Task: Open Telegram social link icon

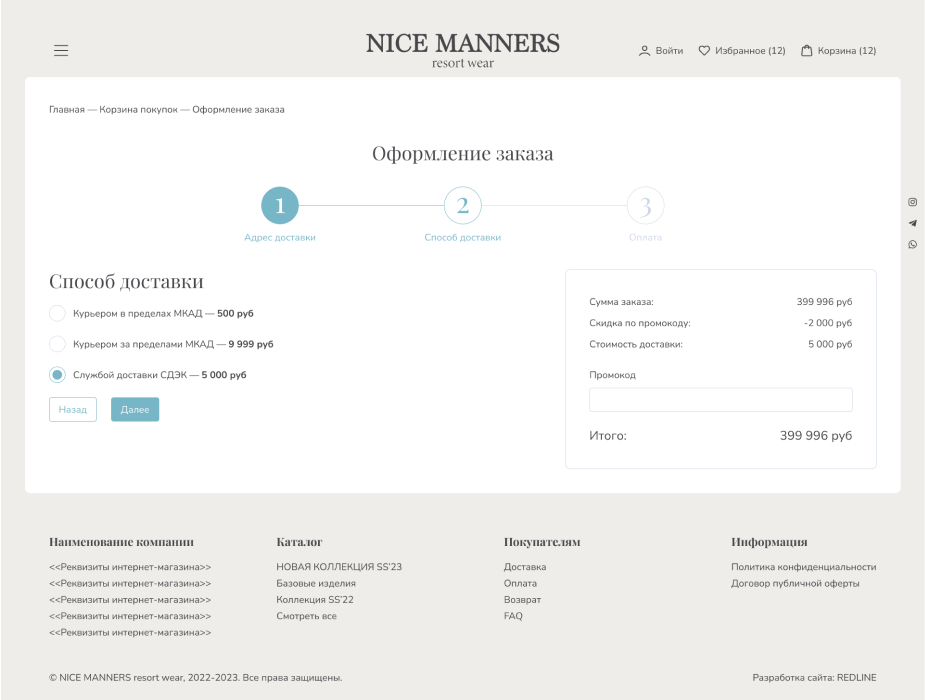Action: tap(912, 223)
